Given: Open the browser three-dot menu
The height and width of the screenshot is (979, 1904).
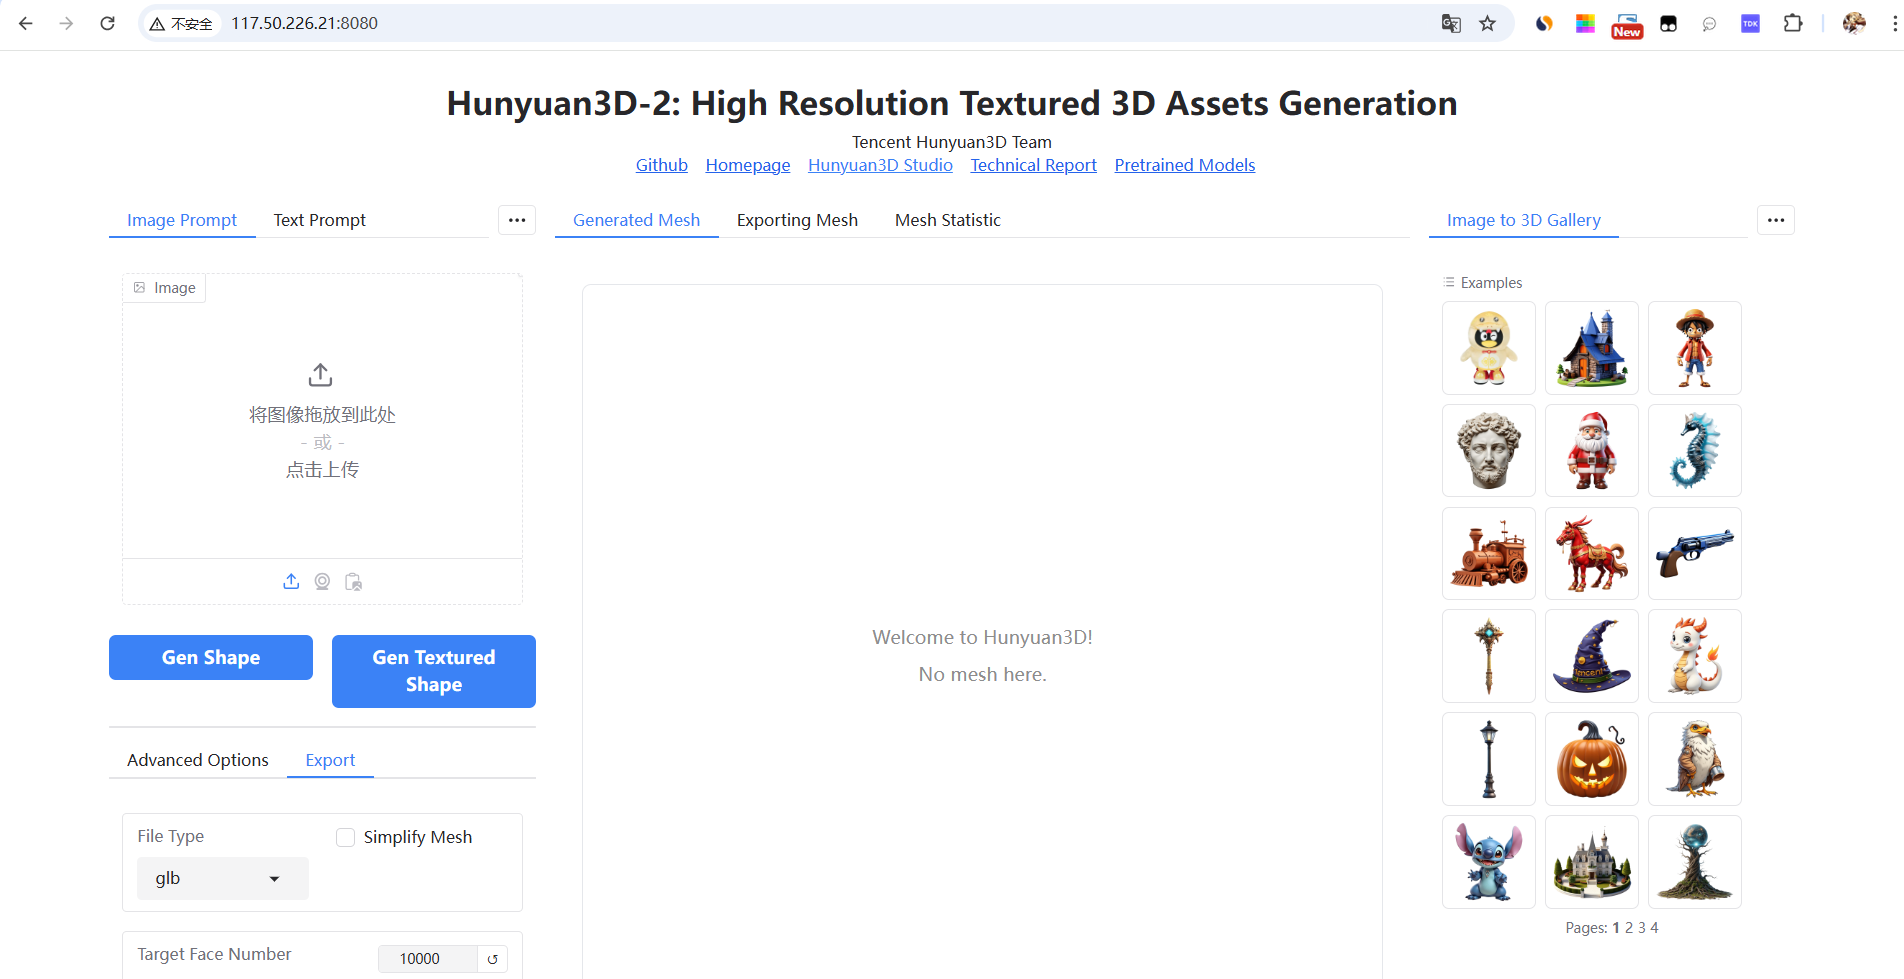Looking at the screenshot, I should [x=1894, y=23].
